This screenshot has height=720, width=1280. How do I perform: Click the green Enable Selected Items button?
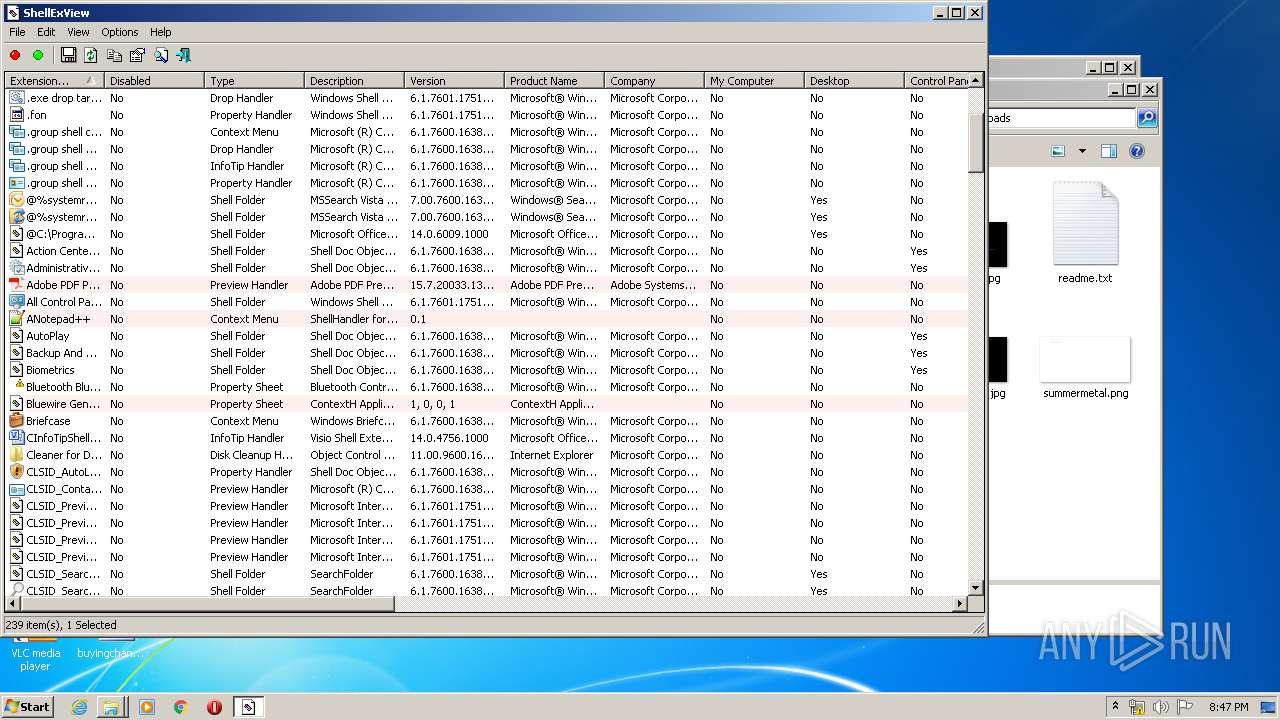point(38,55)
